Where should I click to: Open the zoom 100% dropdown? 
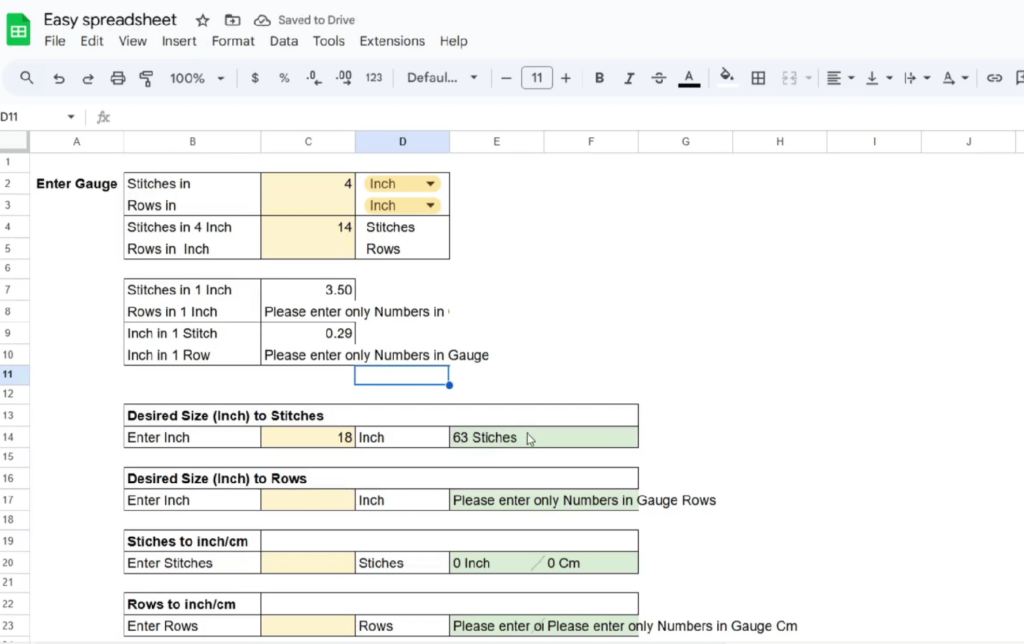pyautogui.click(x=197, y=78)
